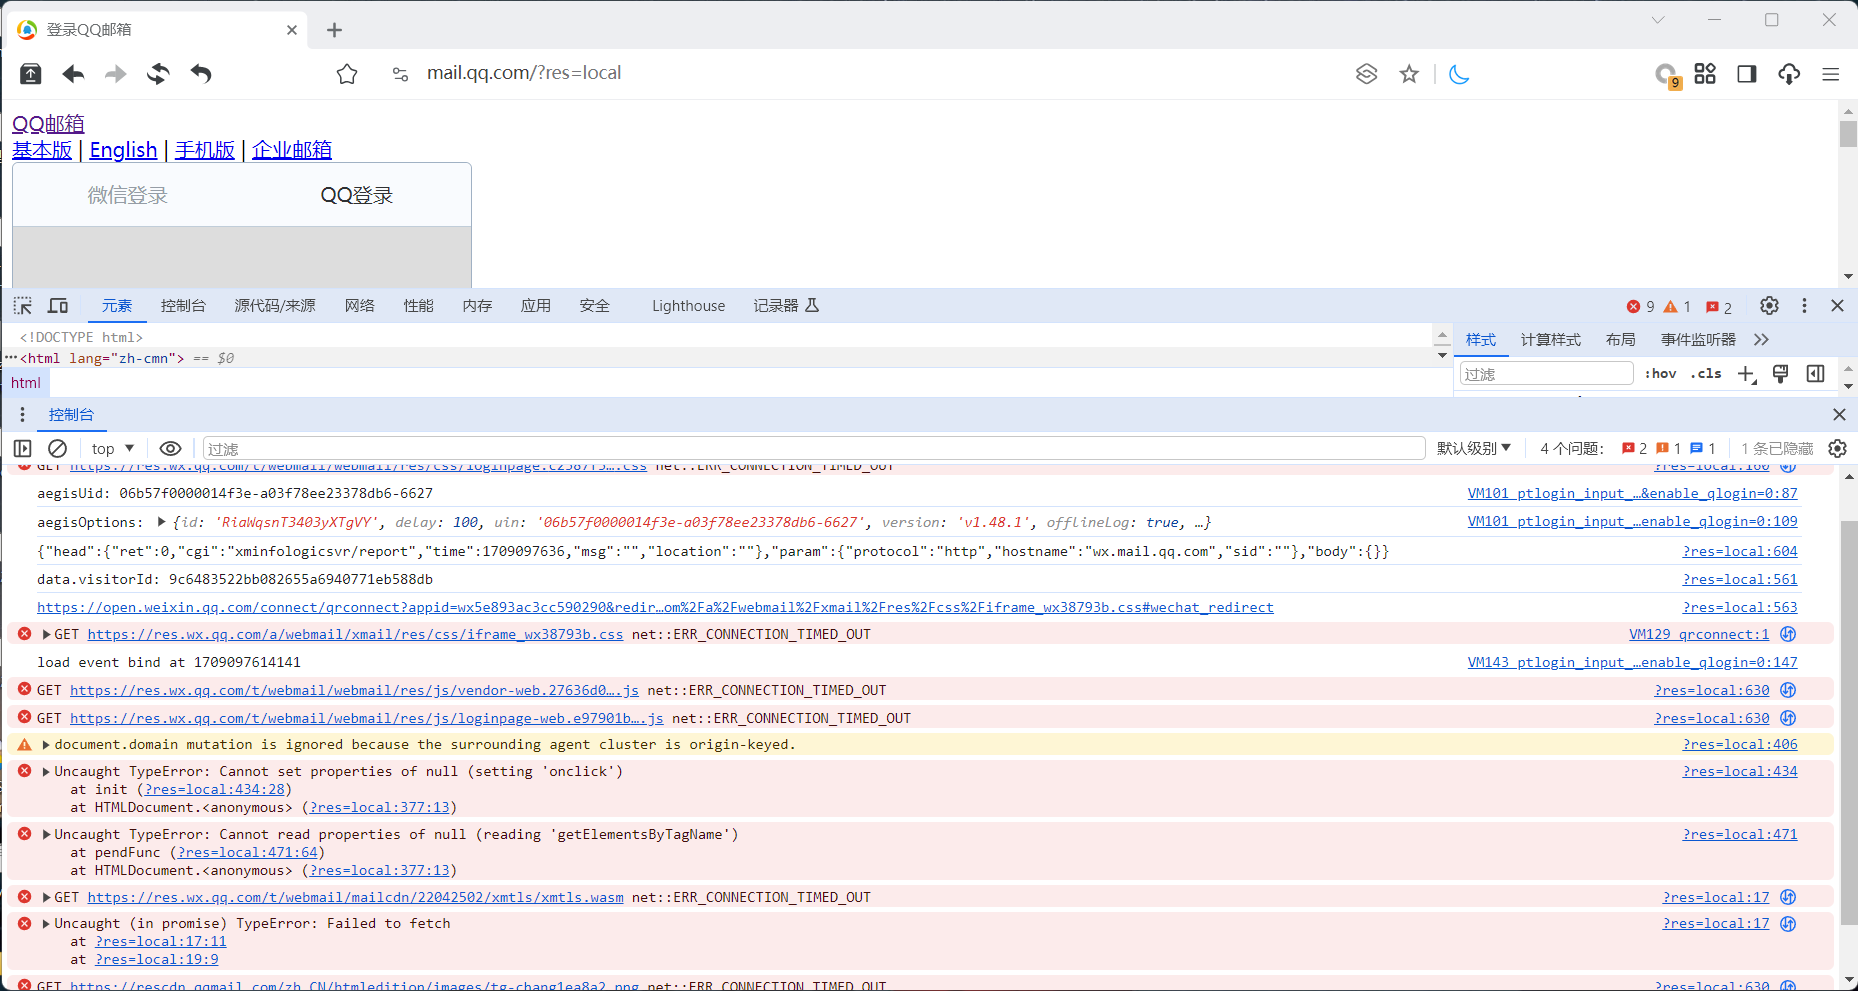
Task: Click the favorites star icon at right of address bar
Action: pyautogui.click(x=1409, y=74)
